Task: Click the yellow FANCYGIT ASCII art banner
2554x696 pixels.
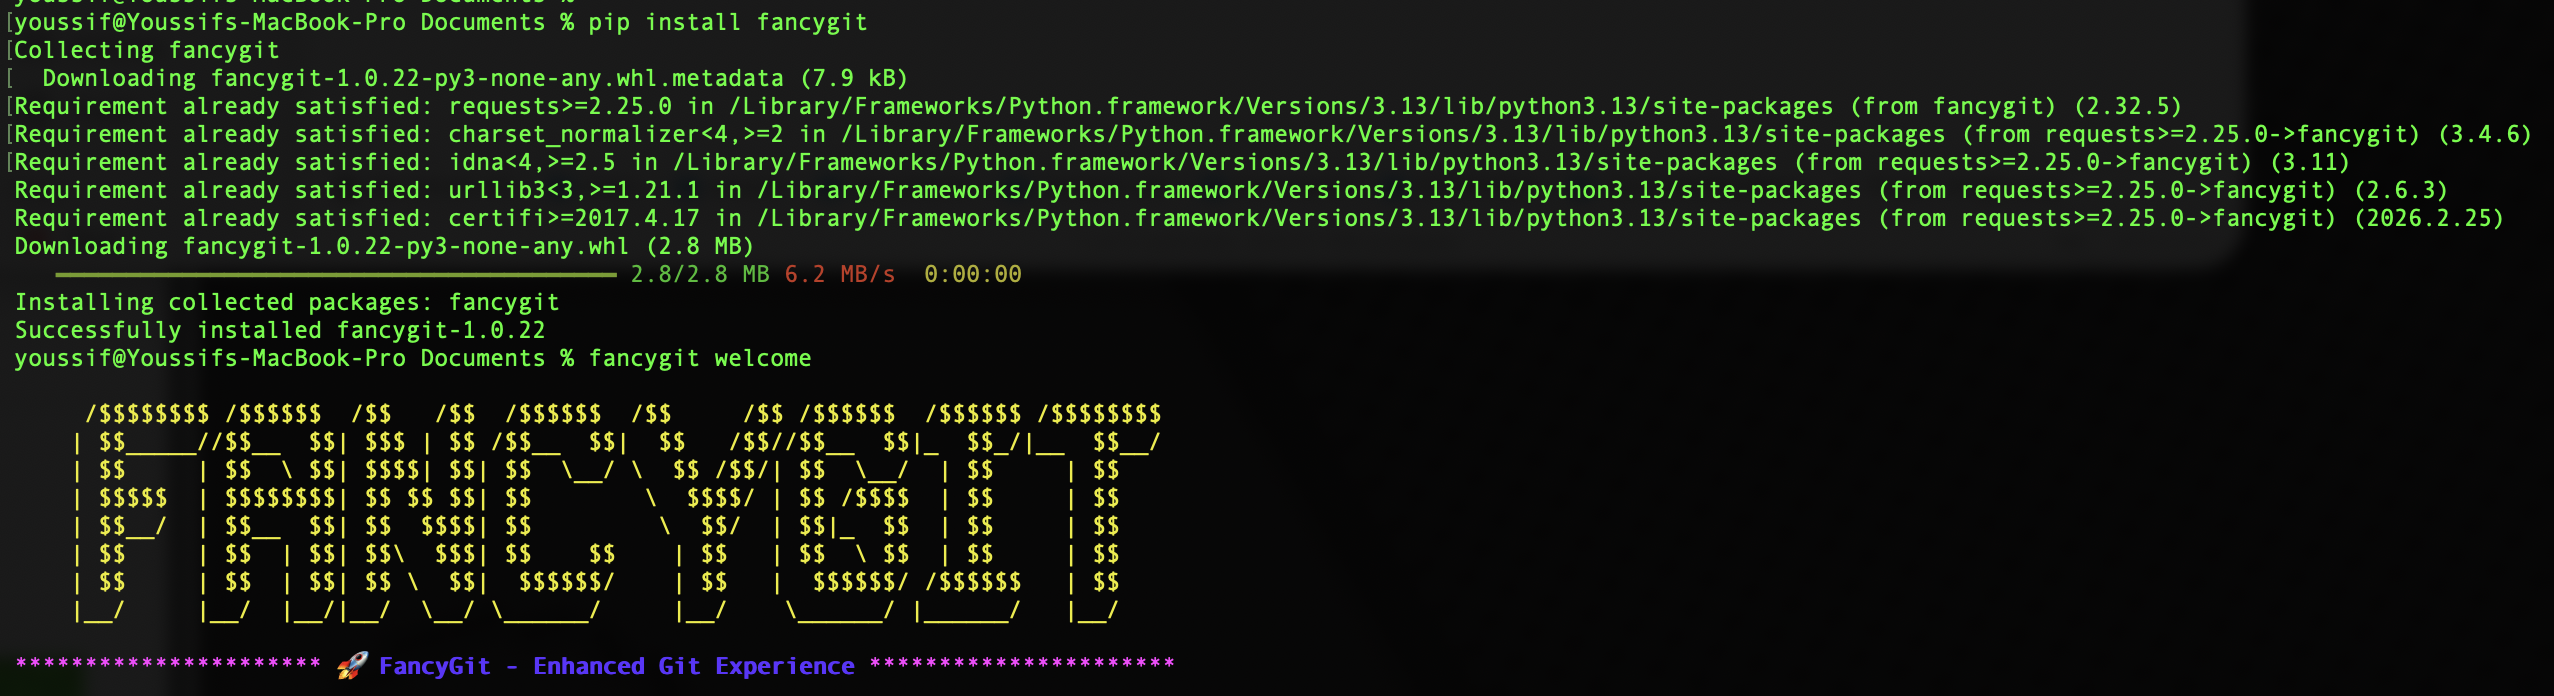Action: 617,512
